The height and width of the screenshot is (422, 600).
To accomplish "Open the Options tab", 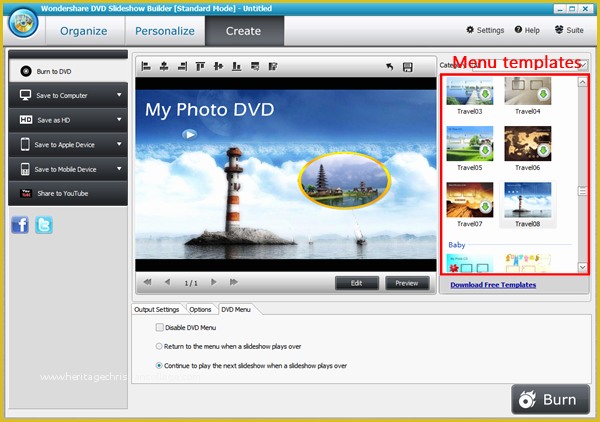I will 201,310.
